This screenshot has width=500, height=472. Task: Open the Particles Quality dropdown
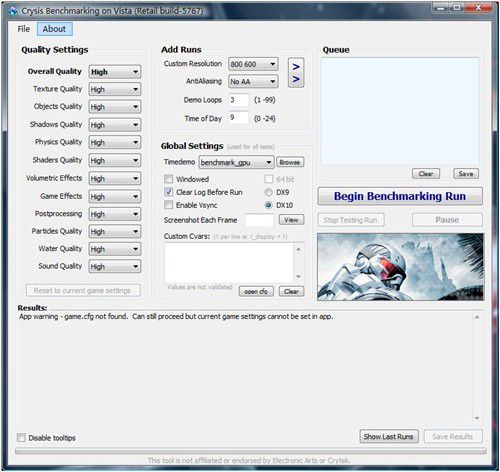point(115,231)
